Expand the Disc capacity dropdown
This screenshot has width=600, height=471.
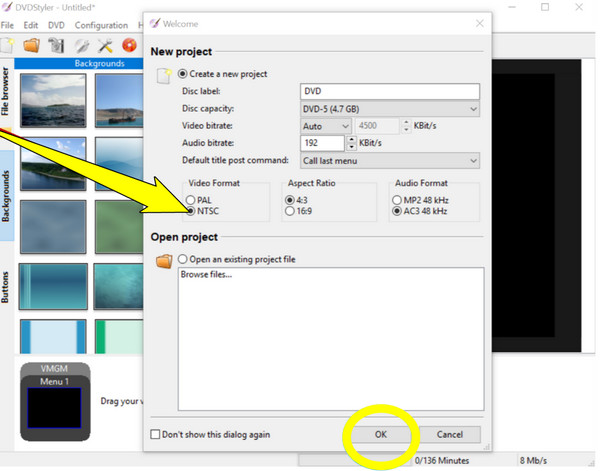(x=390, y=109)
